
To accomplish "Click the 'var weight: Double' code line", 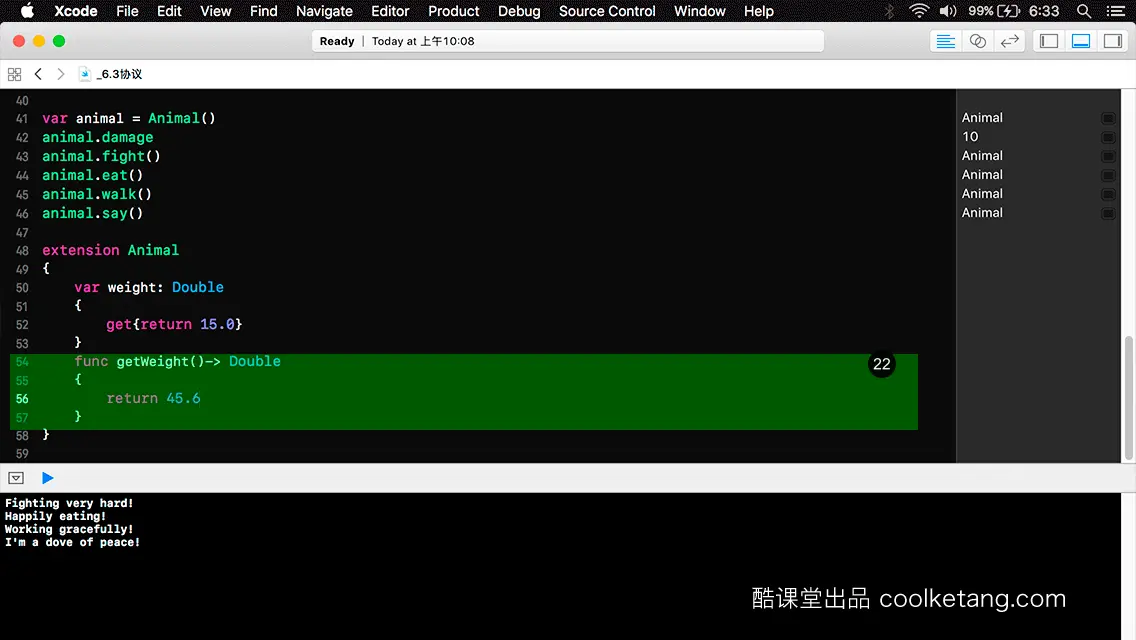I will [x=149, y=287].
